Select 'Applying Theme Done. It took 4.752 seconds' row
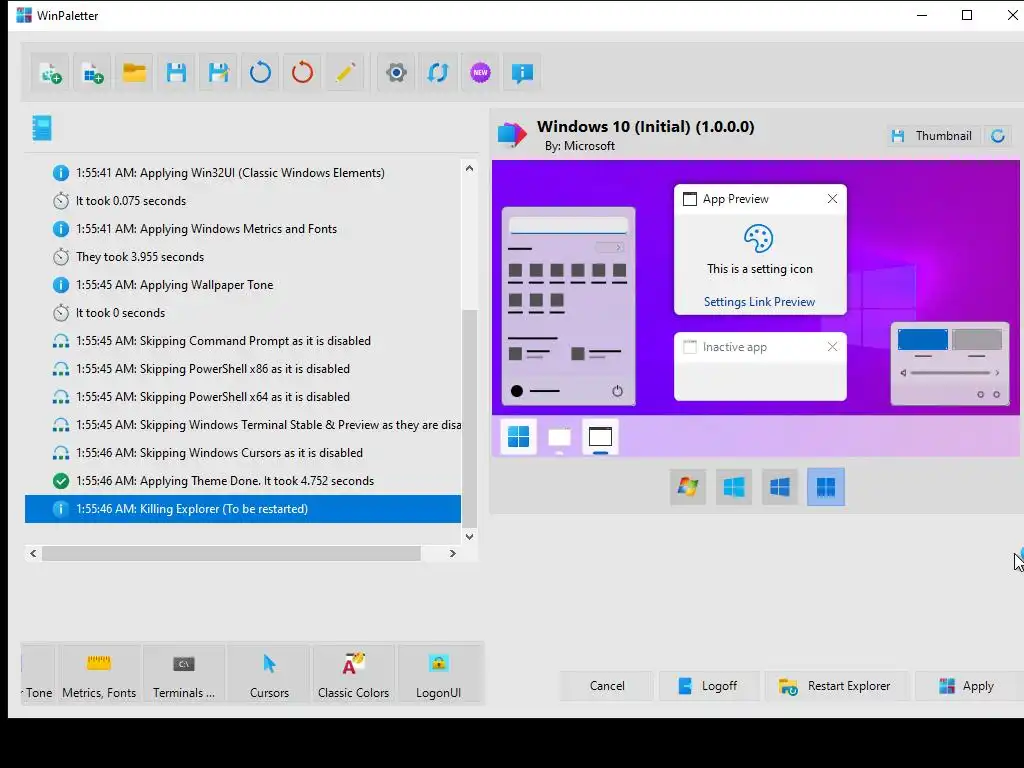The width and height of the screenshot is (1024, 768). click(243, 481)
